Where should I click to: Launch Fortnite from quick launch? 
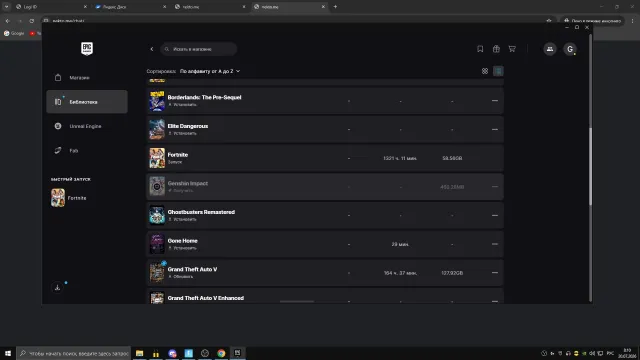pyautogui.click(x=69, y=198)
